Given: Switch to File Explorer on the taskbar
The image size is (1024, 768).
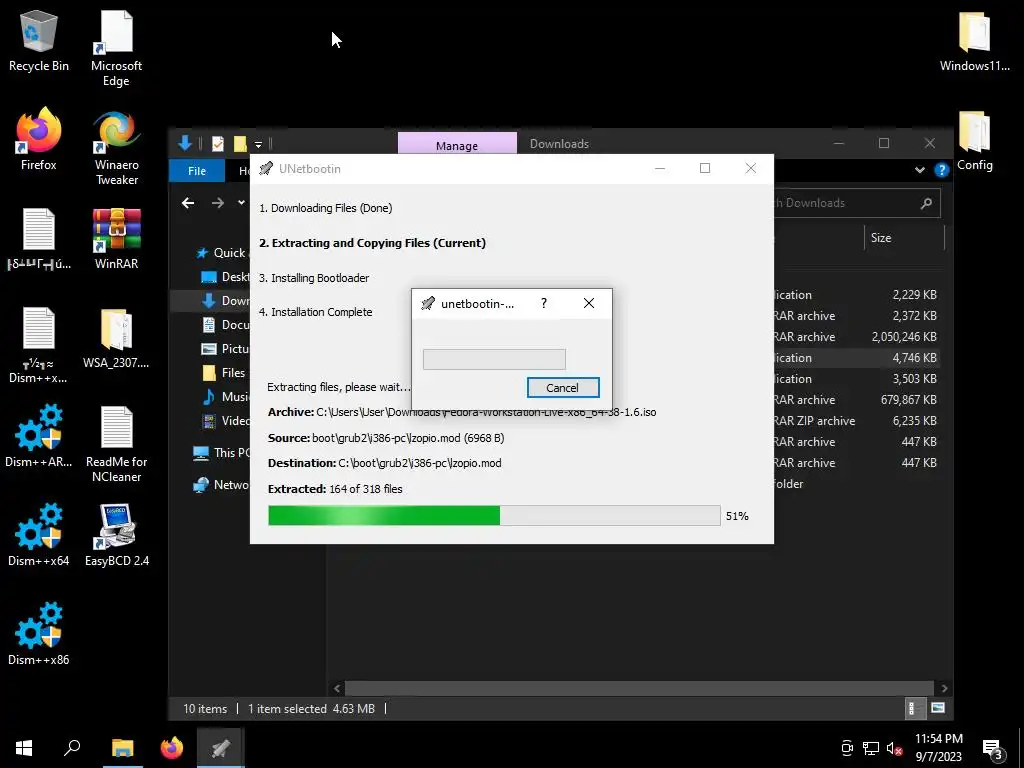Looking at the screenshot, I should (x=122, y=748).
